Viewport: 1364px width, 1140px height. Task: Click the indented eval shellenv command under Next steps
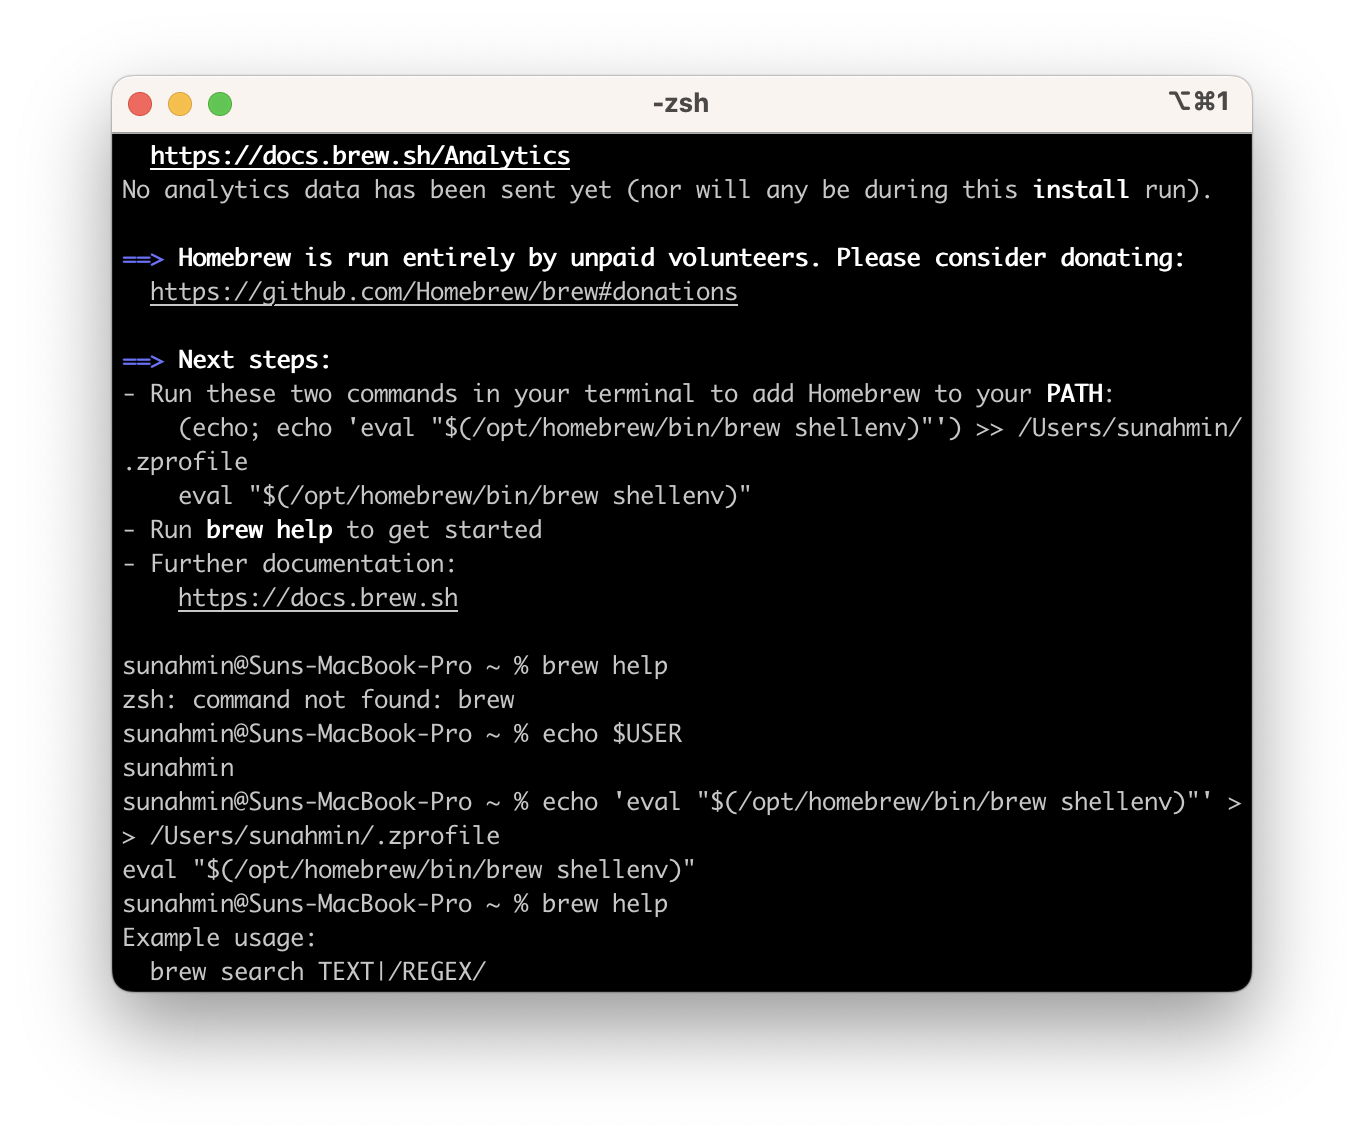click(x=465, y=496)
